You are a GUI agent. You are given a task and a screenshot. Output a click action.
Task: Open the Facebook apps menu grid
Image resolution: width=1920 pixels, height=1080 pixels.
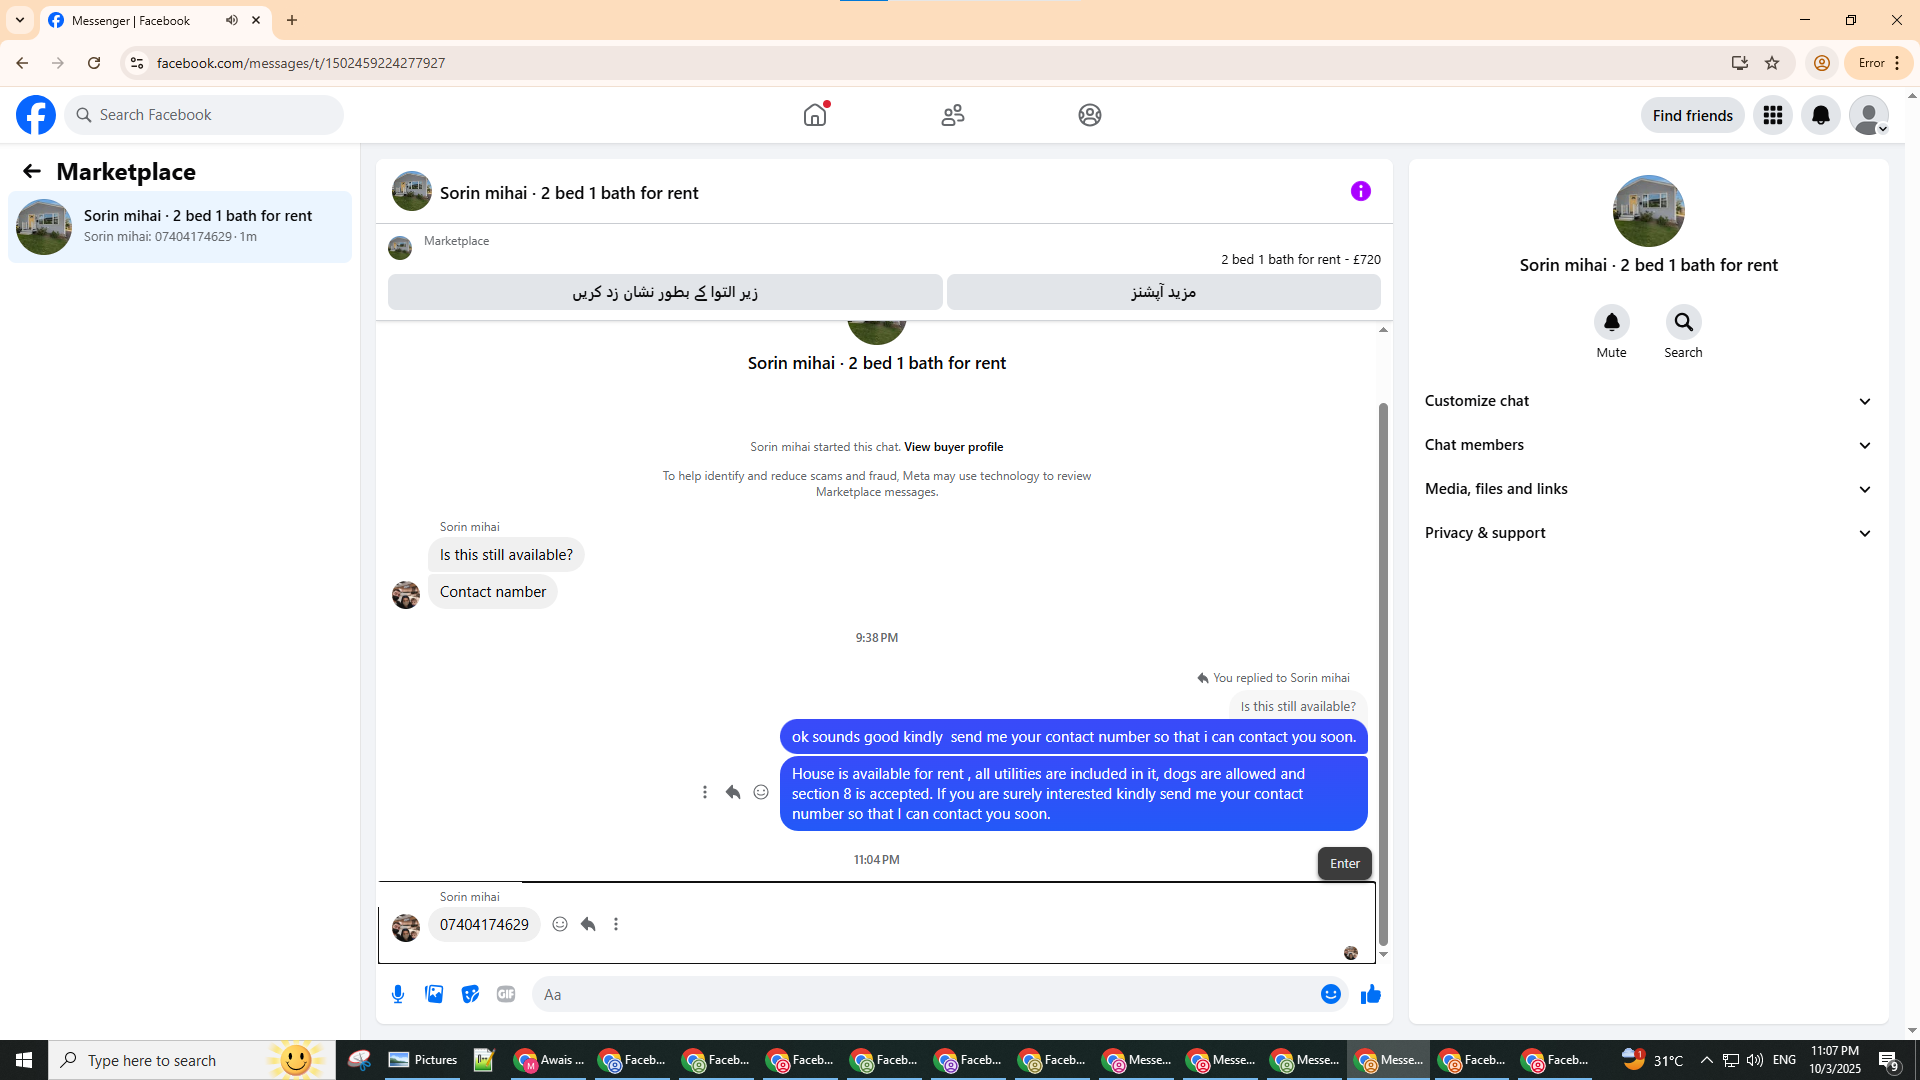point(1773,115)
